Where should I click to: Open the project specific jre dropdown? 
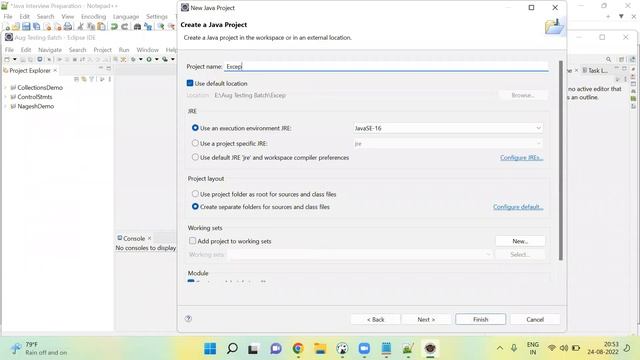pos(448,144)
